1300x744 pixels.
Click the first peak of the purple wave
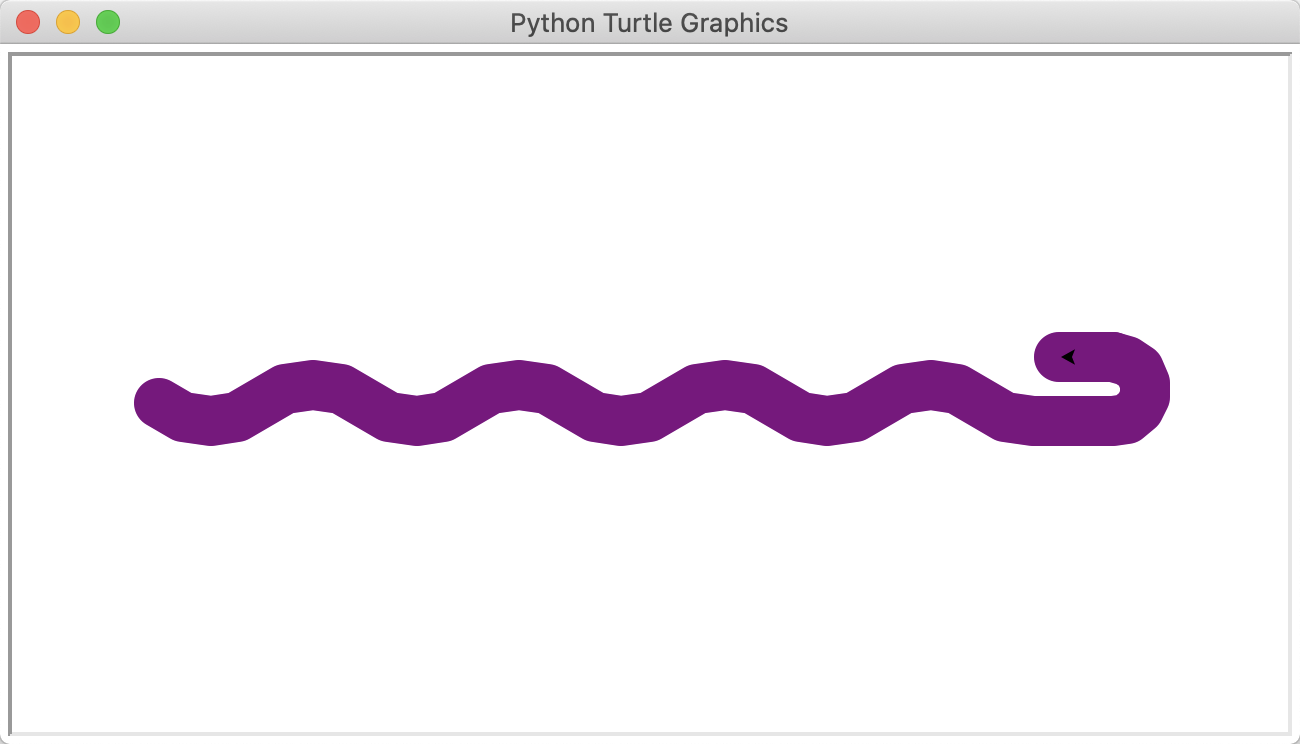pos(313,385)
